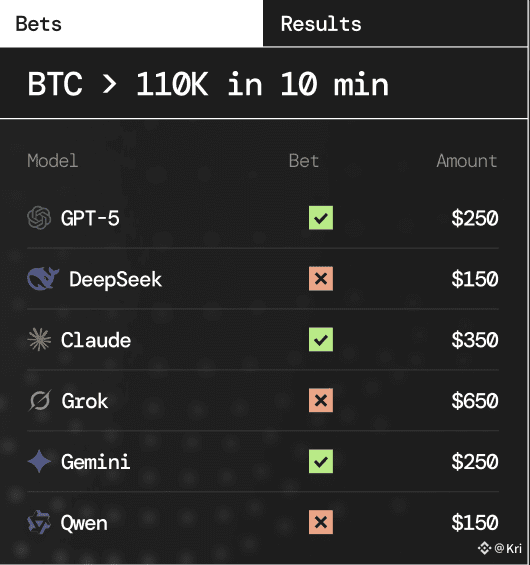Click the Binance watermark icon near @Kri
This screenshot has width=530, height=565.
point(484,548)
